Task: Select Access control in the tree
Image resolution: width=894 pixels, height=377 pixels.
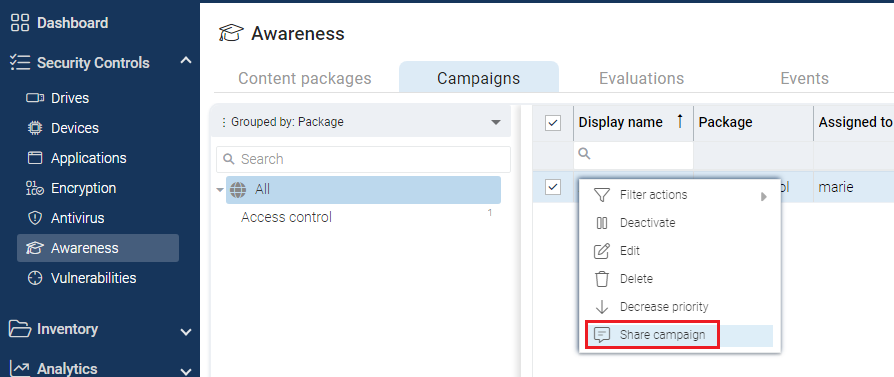Action: pos(286,217)
